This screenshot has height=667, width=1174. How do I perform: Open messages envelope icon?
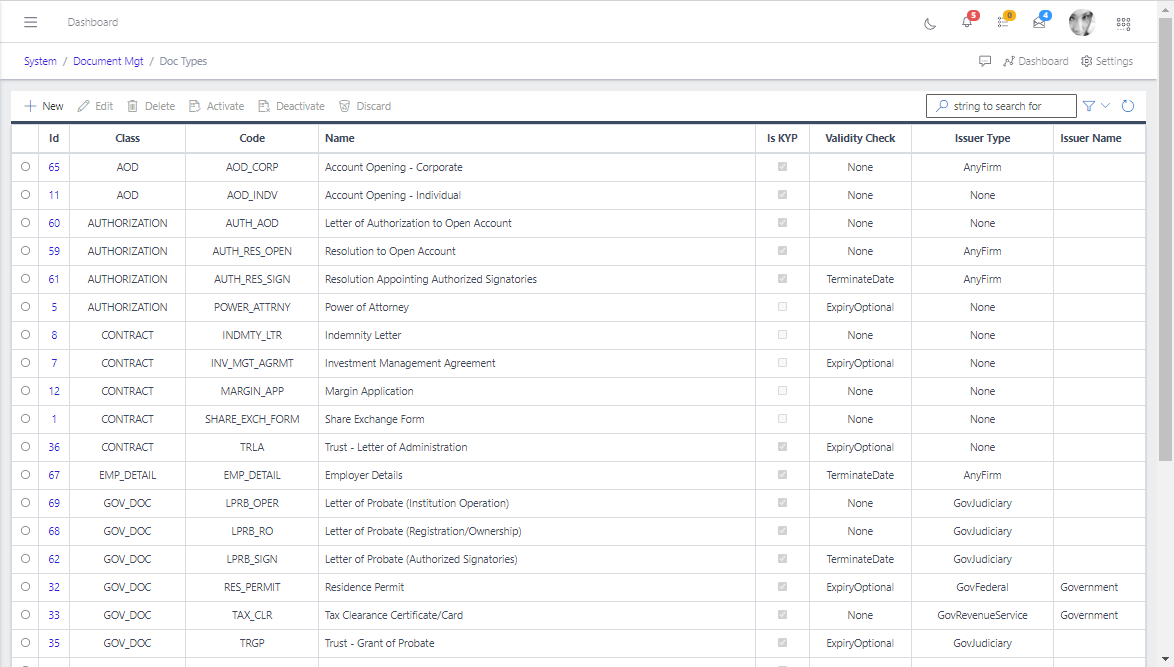1039,22
